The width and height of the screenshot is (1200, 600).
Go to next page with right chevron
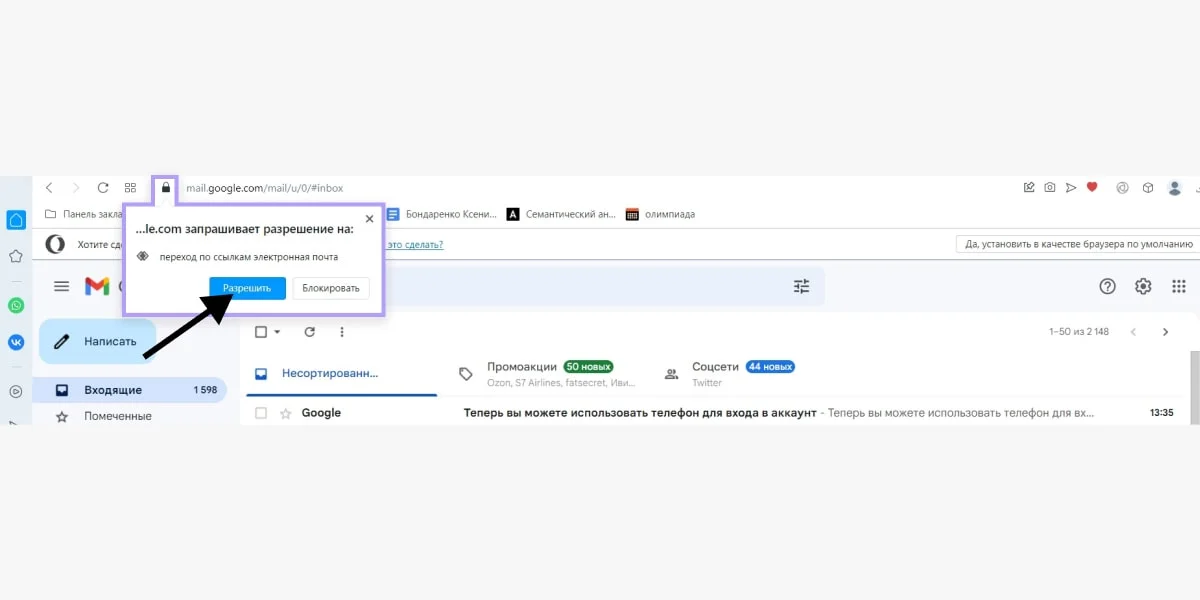(x=1166, y=331)
